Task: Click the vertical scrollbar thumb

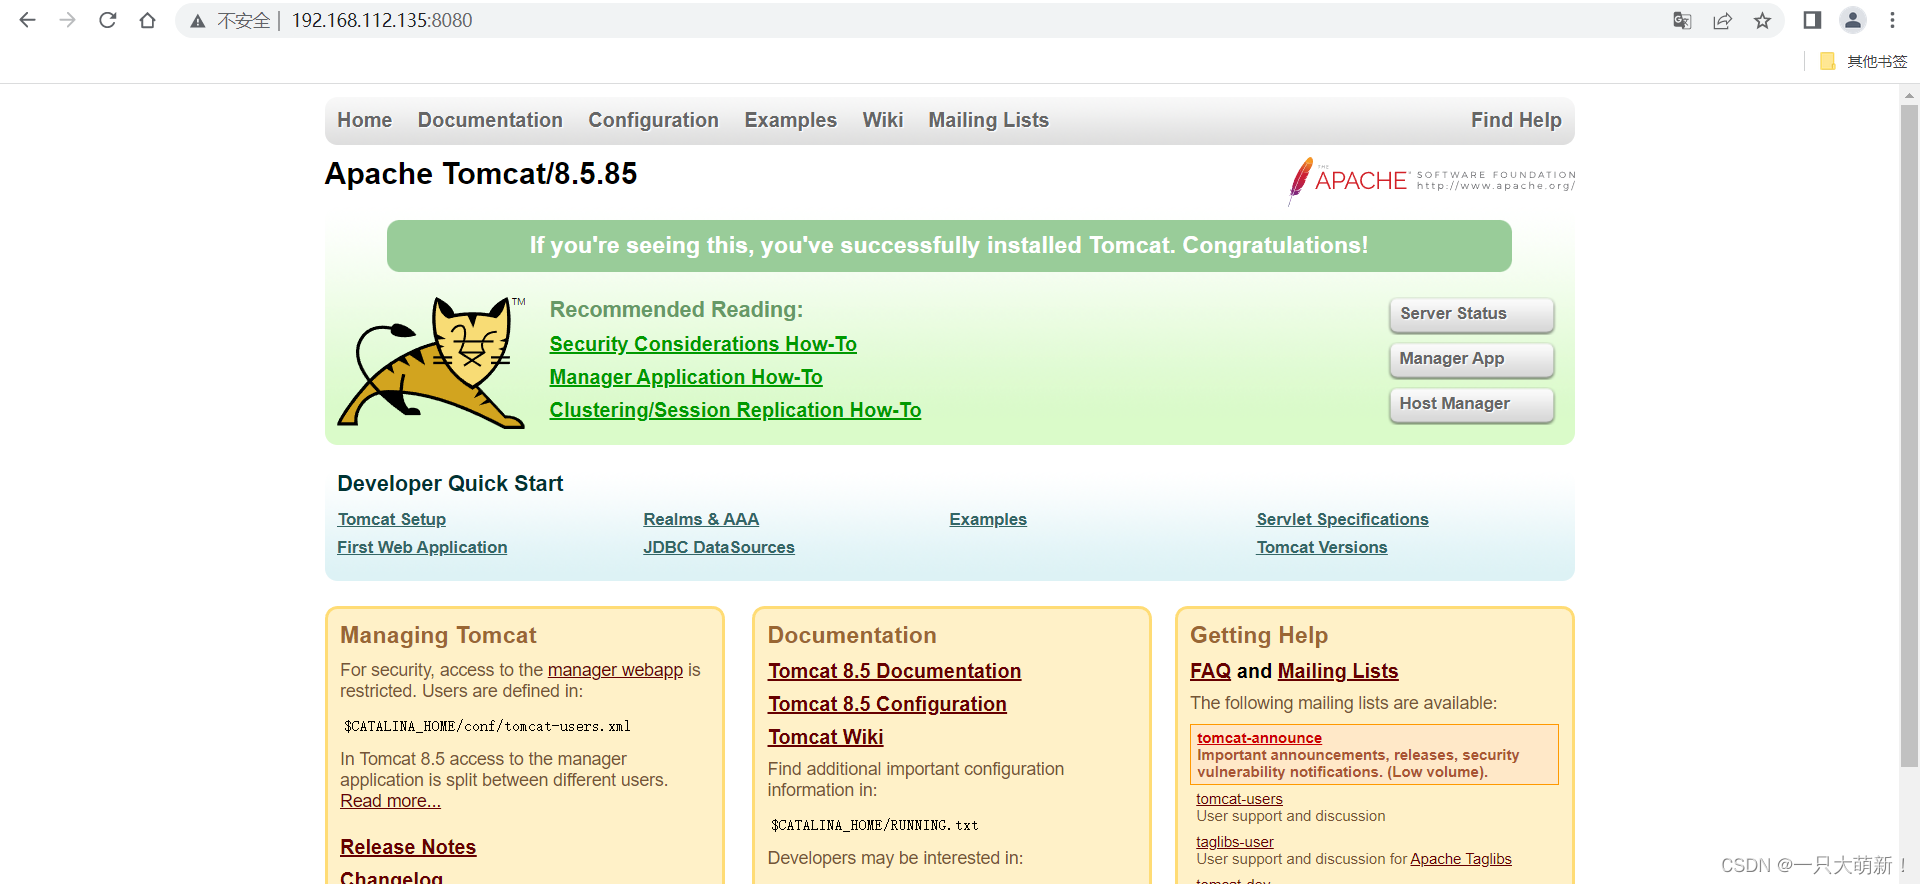Action: [x=1909, y=436]
